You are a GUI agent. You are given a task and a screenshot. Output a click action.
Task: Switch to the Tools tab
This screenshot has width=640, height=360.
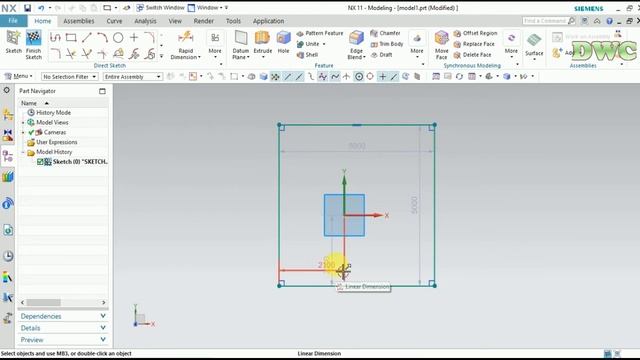(x=233, y=21)
